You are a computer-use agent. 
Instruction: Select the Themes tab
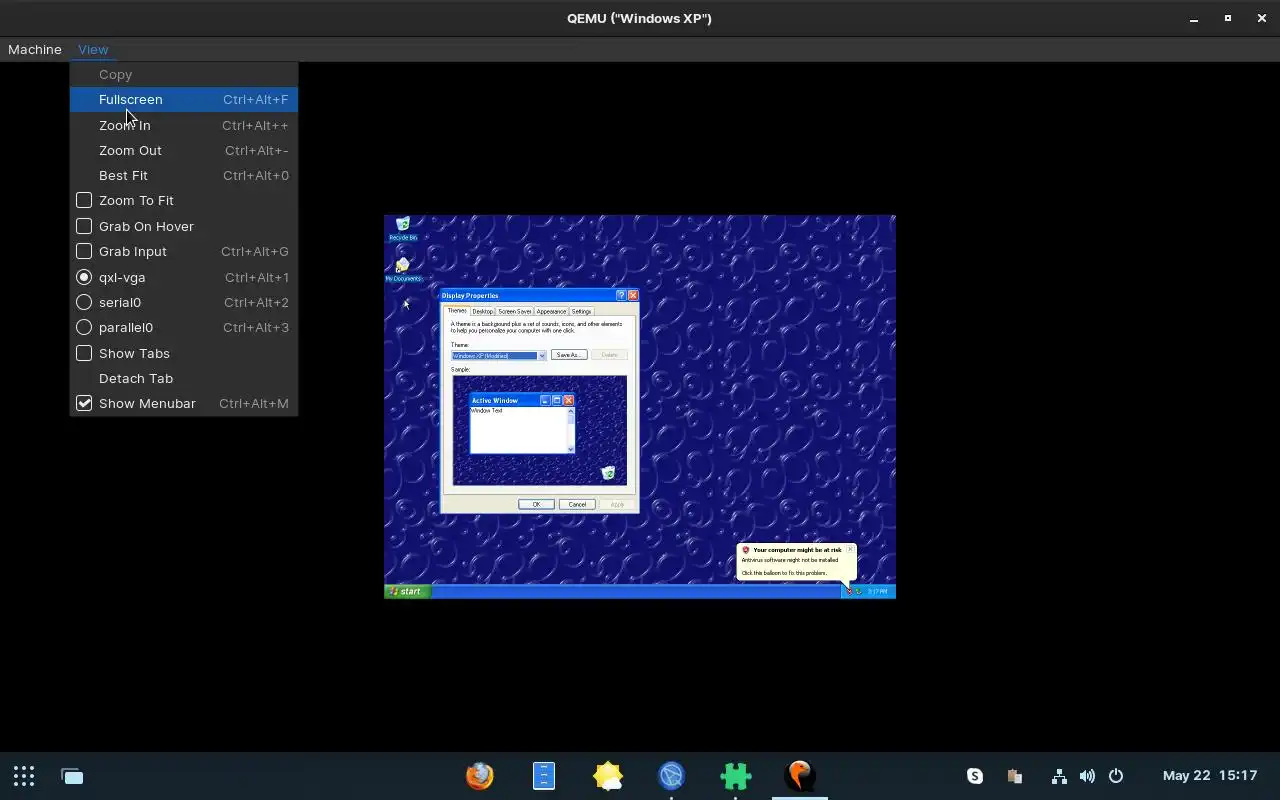pyautogui.click(x=457, y=310)
